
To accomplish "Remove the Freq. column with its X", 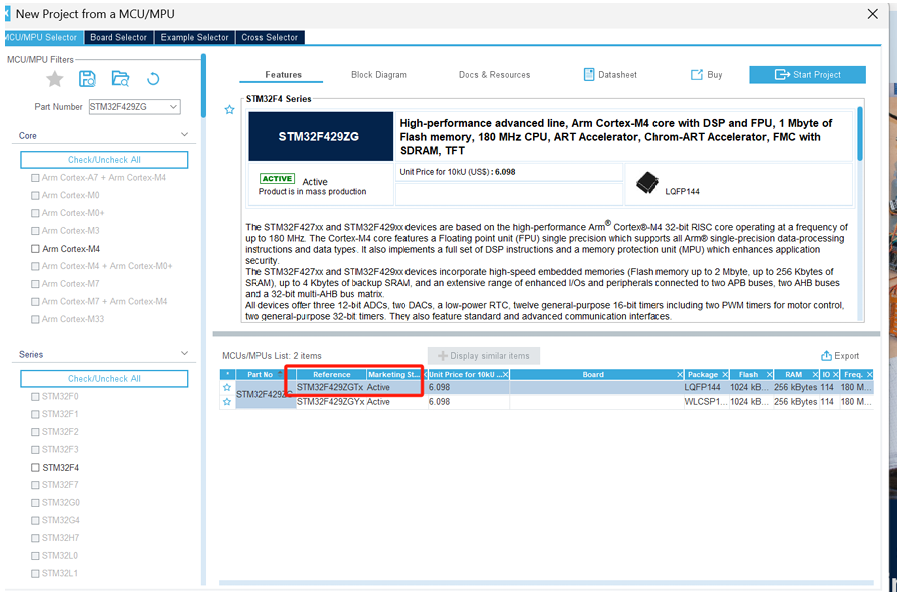I will (869, 374).
